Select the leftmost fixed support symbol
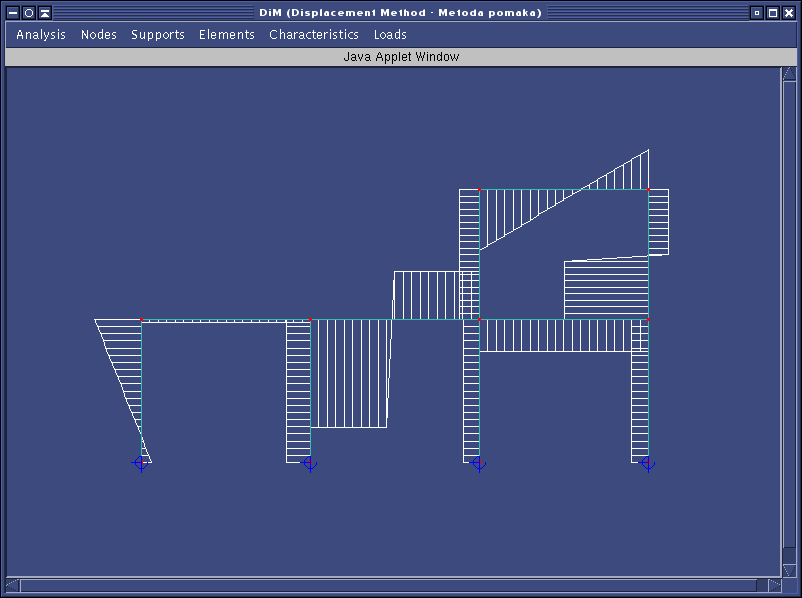The width and height of the screenshot is (802, 598). click(141, 463)
